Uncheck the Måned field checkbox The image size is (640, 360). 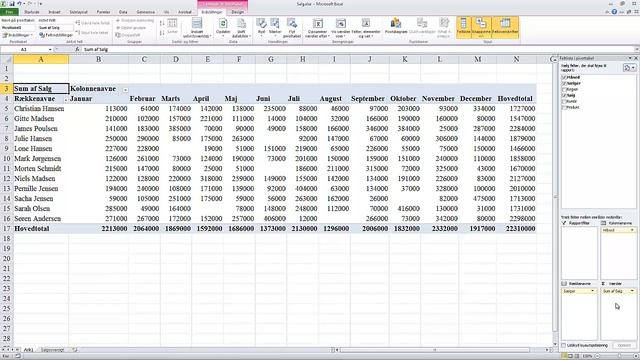[564, 77]
